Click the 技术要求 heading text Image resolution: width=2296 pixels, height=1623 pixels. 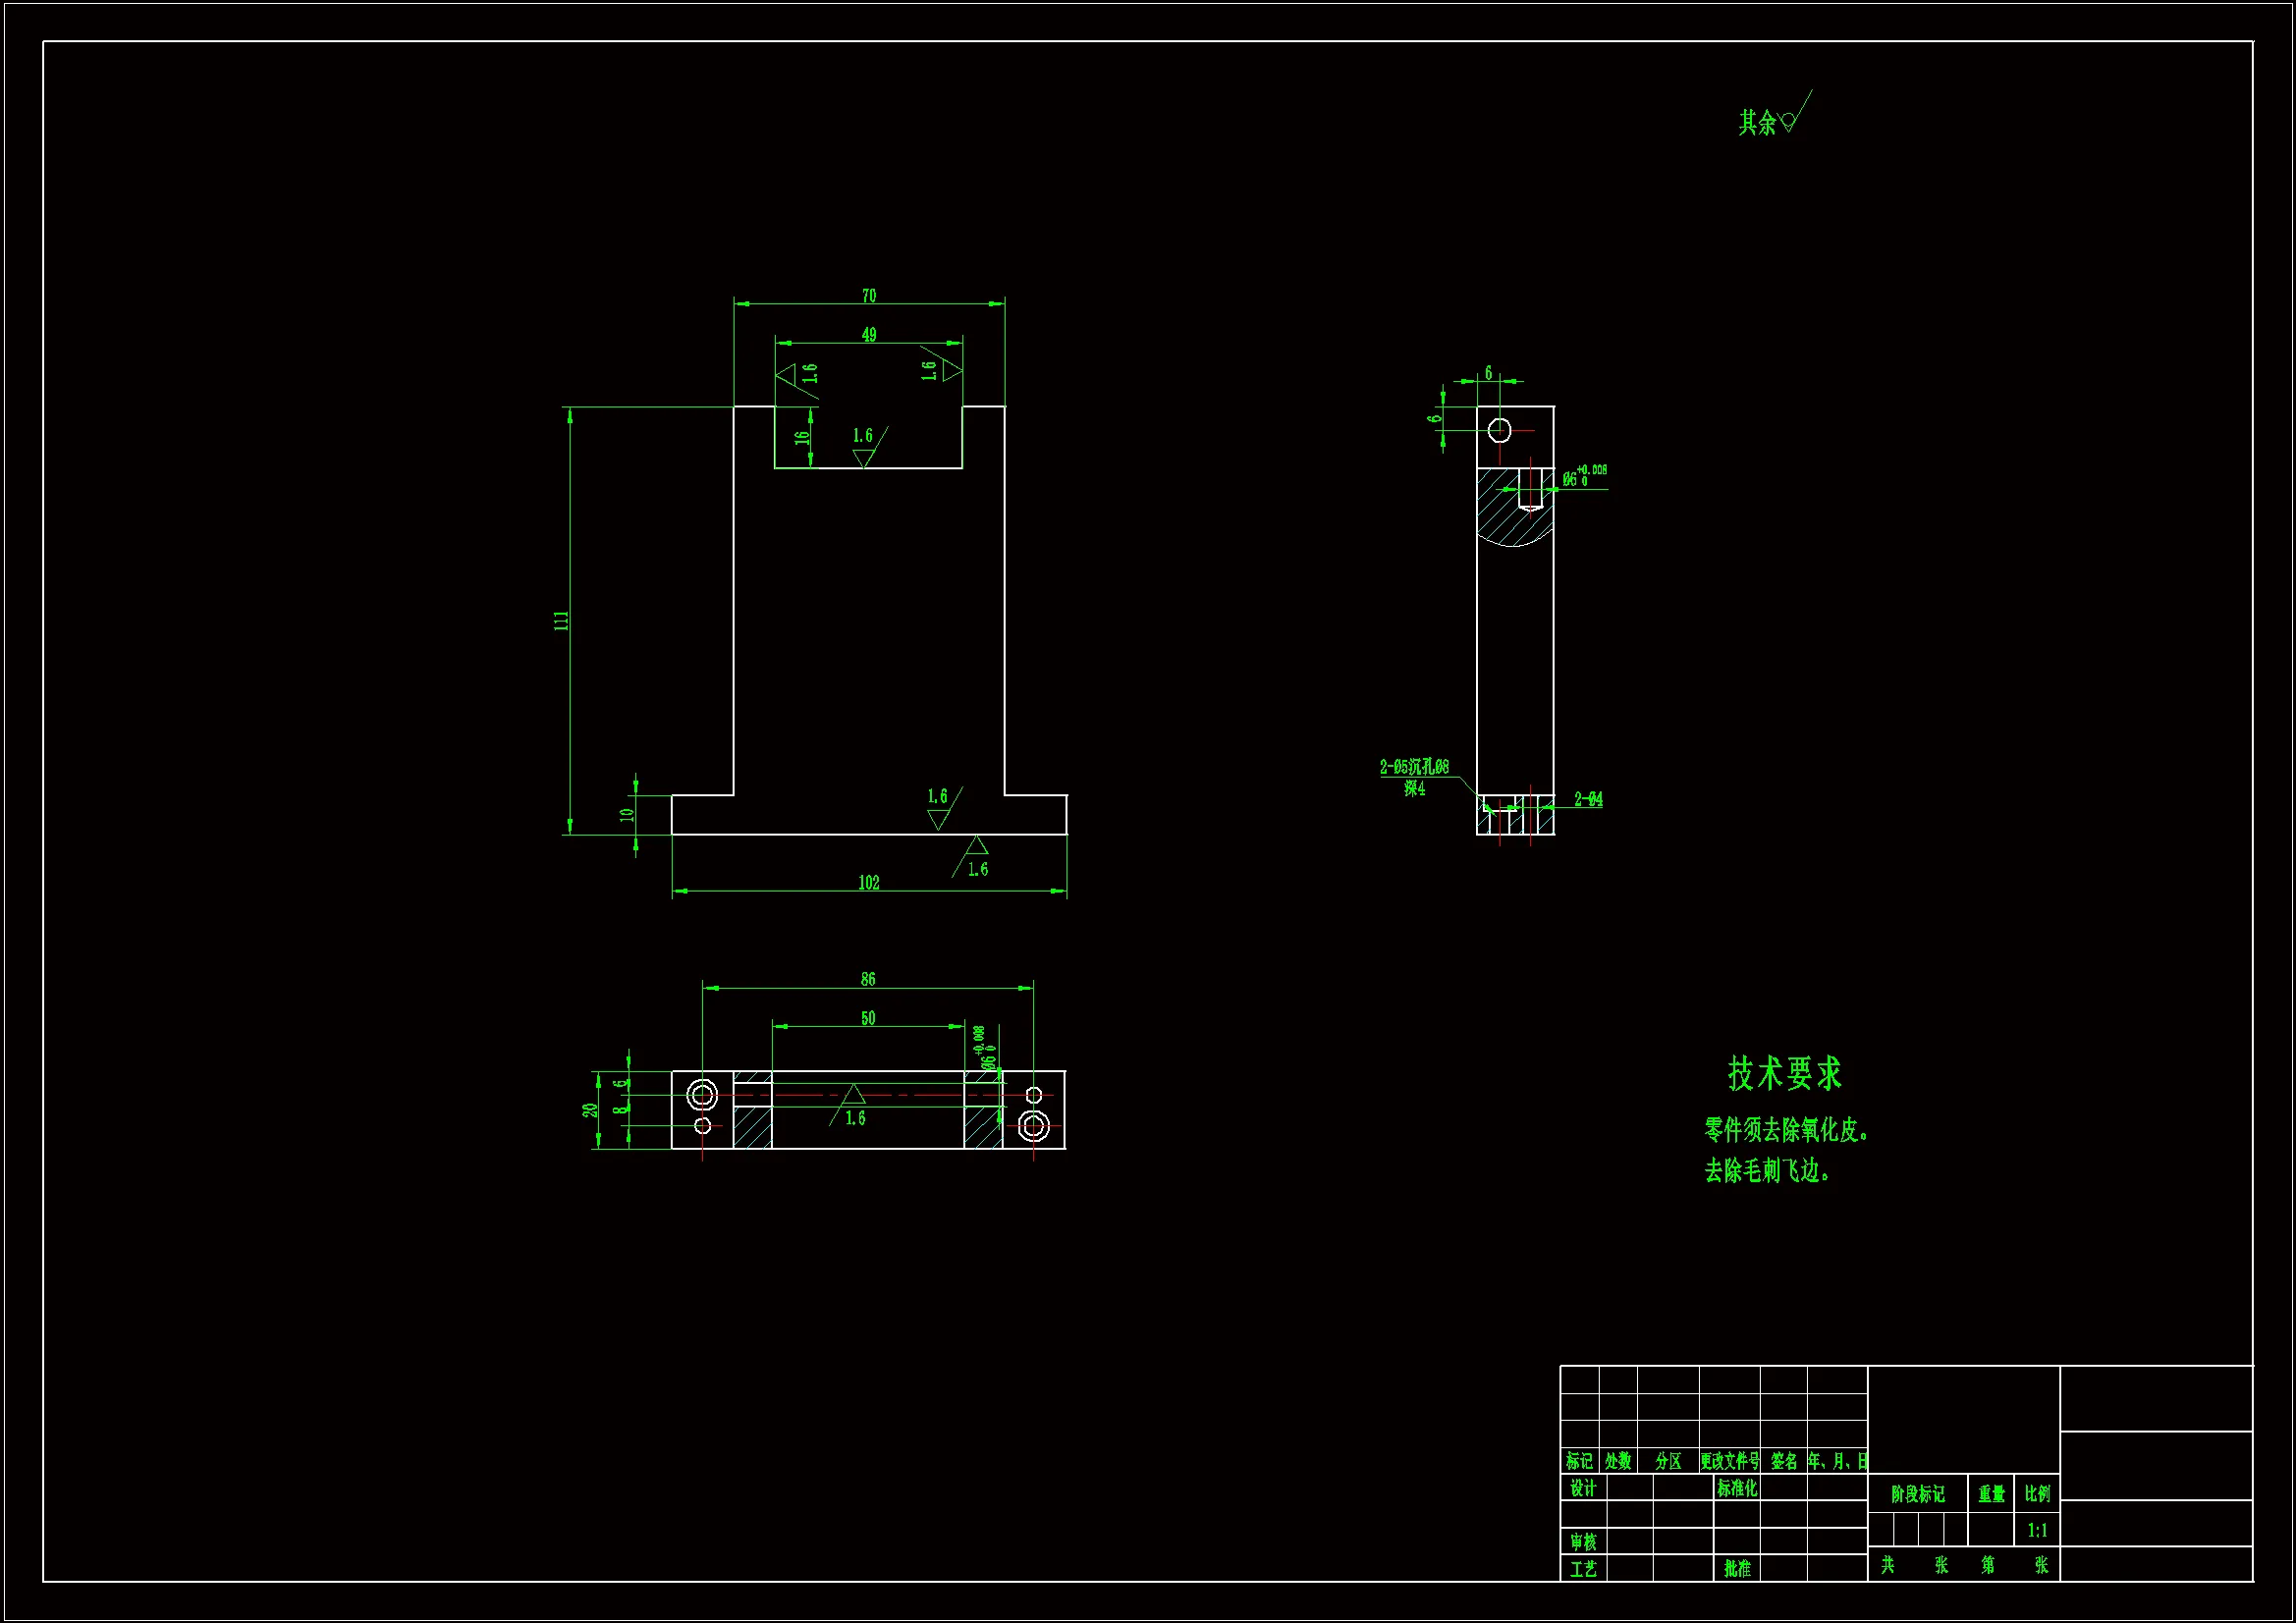[1784, 1073]
